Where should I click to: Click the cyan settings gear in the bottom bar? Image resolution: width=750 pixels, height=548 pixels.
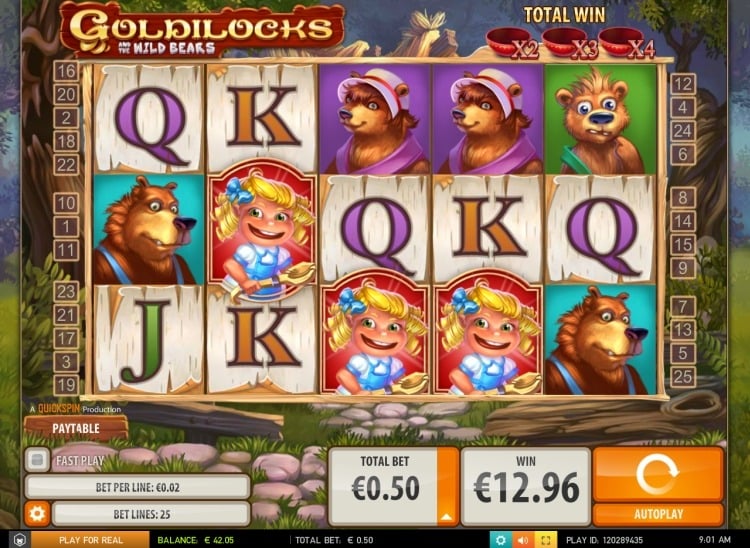pos(501,540)
